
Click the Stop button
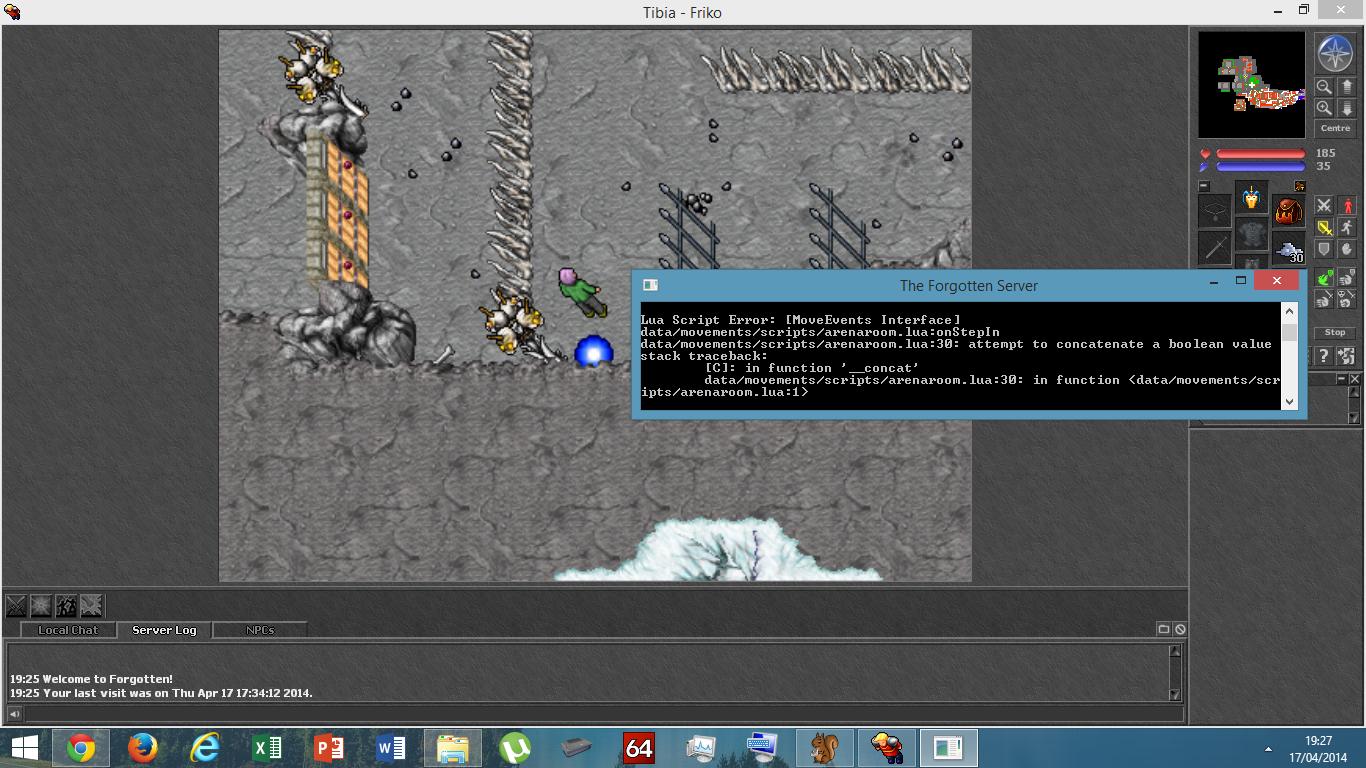1335,333
